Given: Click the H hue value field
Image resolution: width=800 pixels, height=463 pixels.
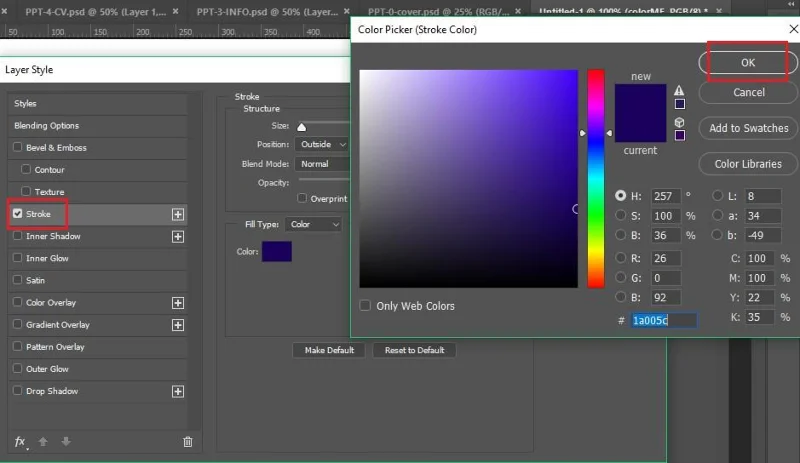Looking at the screenshot, I should (665, 196).
